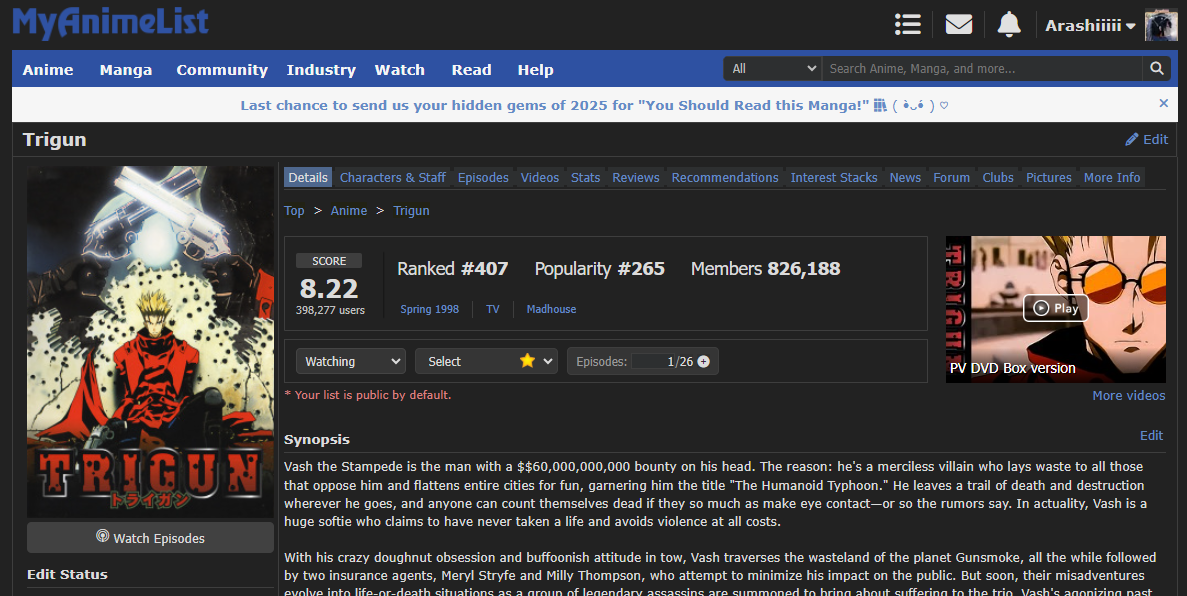Screen dimensions: 1187x596
Task: Click the watched episodes number field
Action: click(x=653, y=362)
